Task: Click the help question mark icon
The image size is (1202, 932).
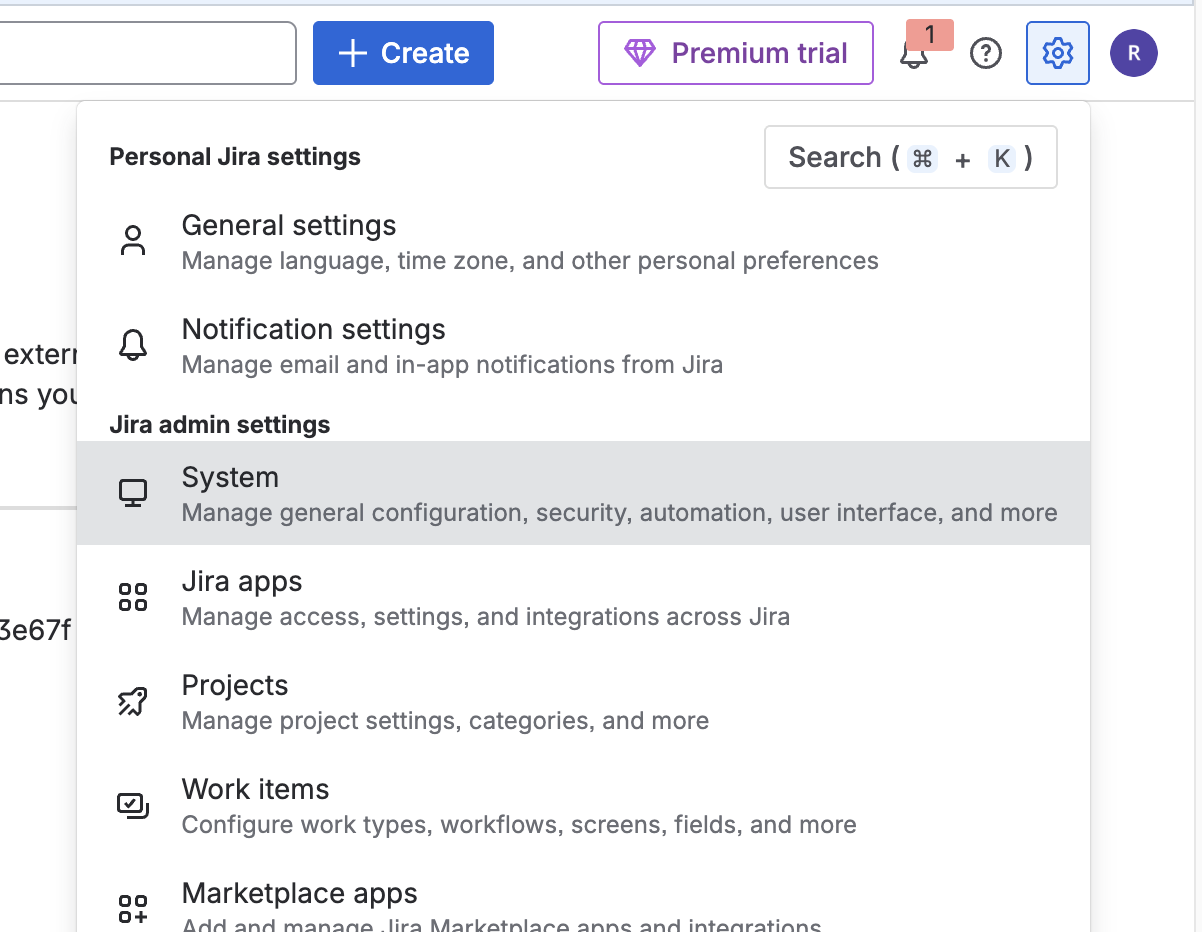Action: pos(986,53)
